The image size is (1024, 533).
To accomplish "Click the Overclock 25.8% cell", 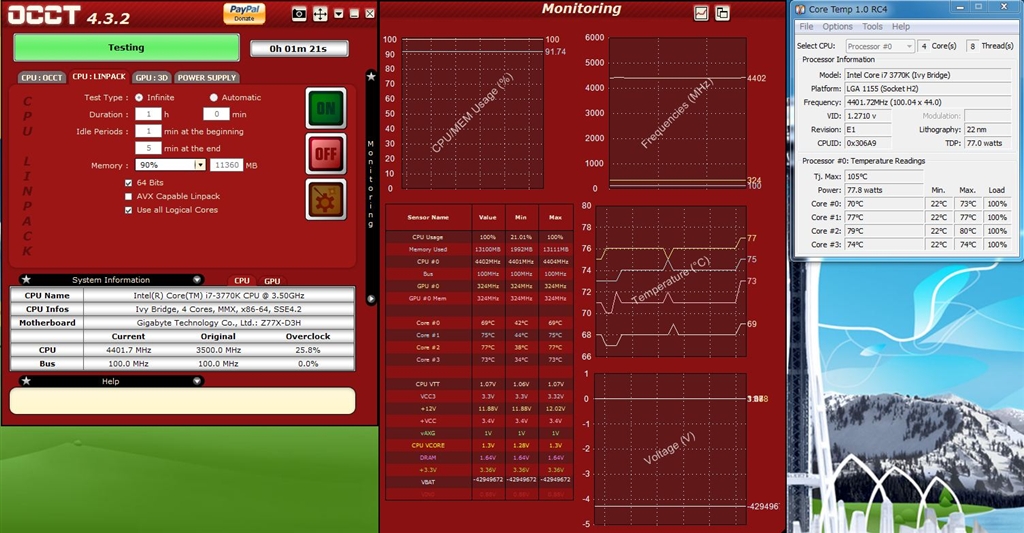I will (x=308, y=350).
